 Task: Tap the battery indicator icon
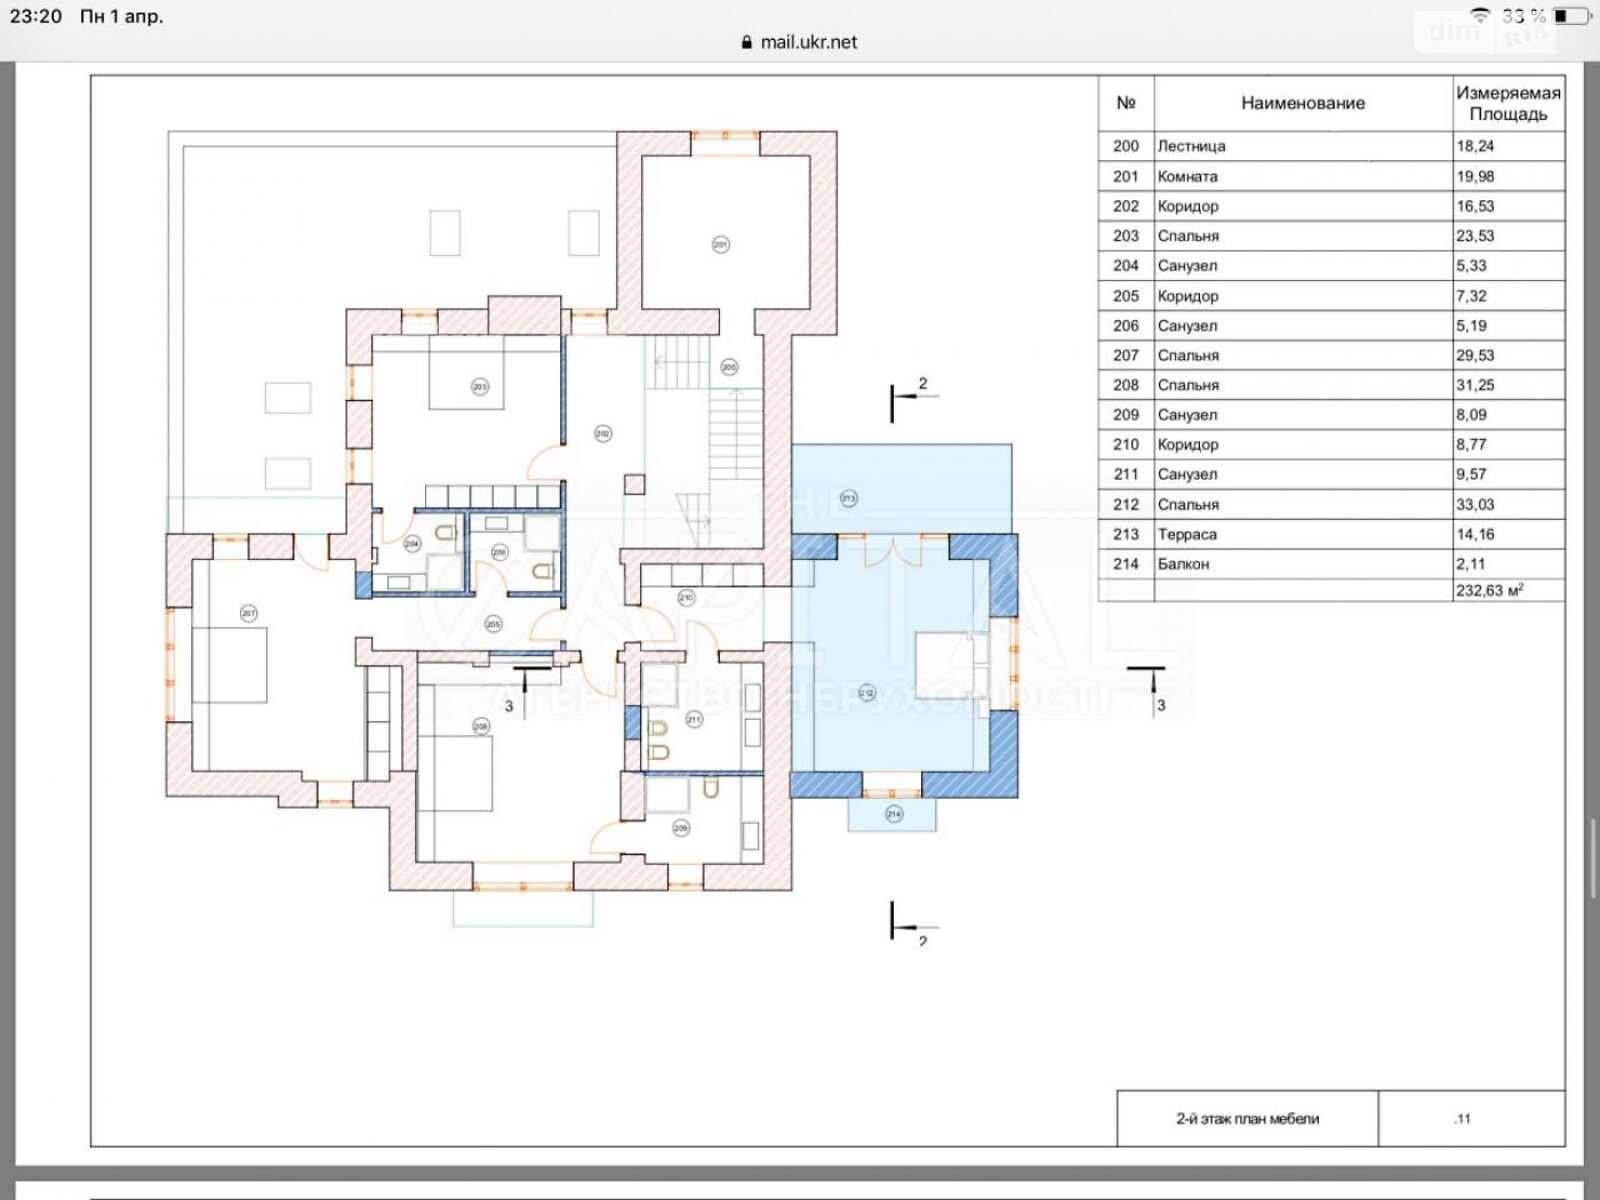point(1570,16)
